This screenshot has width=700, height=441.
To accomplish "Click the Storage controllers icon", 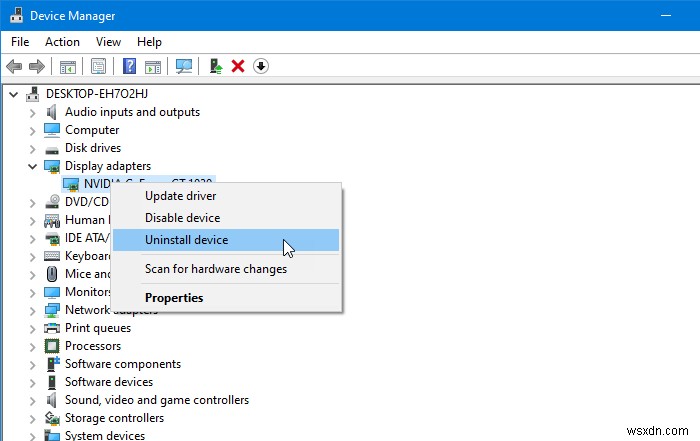I will pyautogui.click(x=52, y=418).
